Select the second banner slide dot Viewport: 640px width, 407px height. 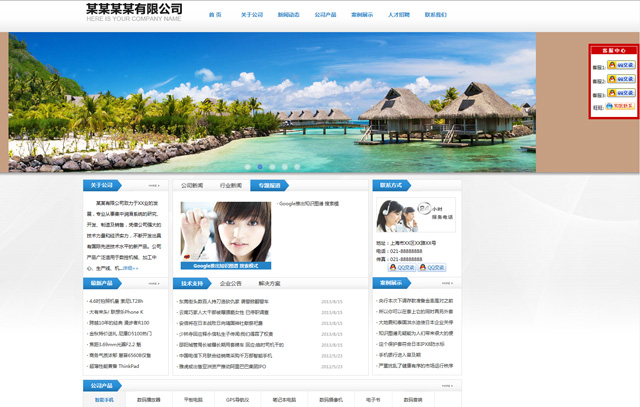click(x=260, y=167)
